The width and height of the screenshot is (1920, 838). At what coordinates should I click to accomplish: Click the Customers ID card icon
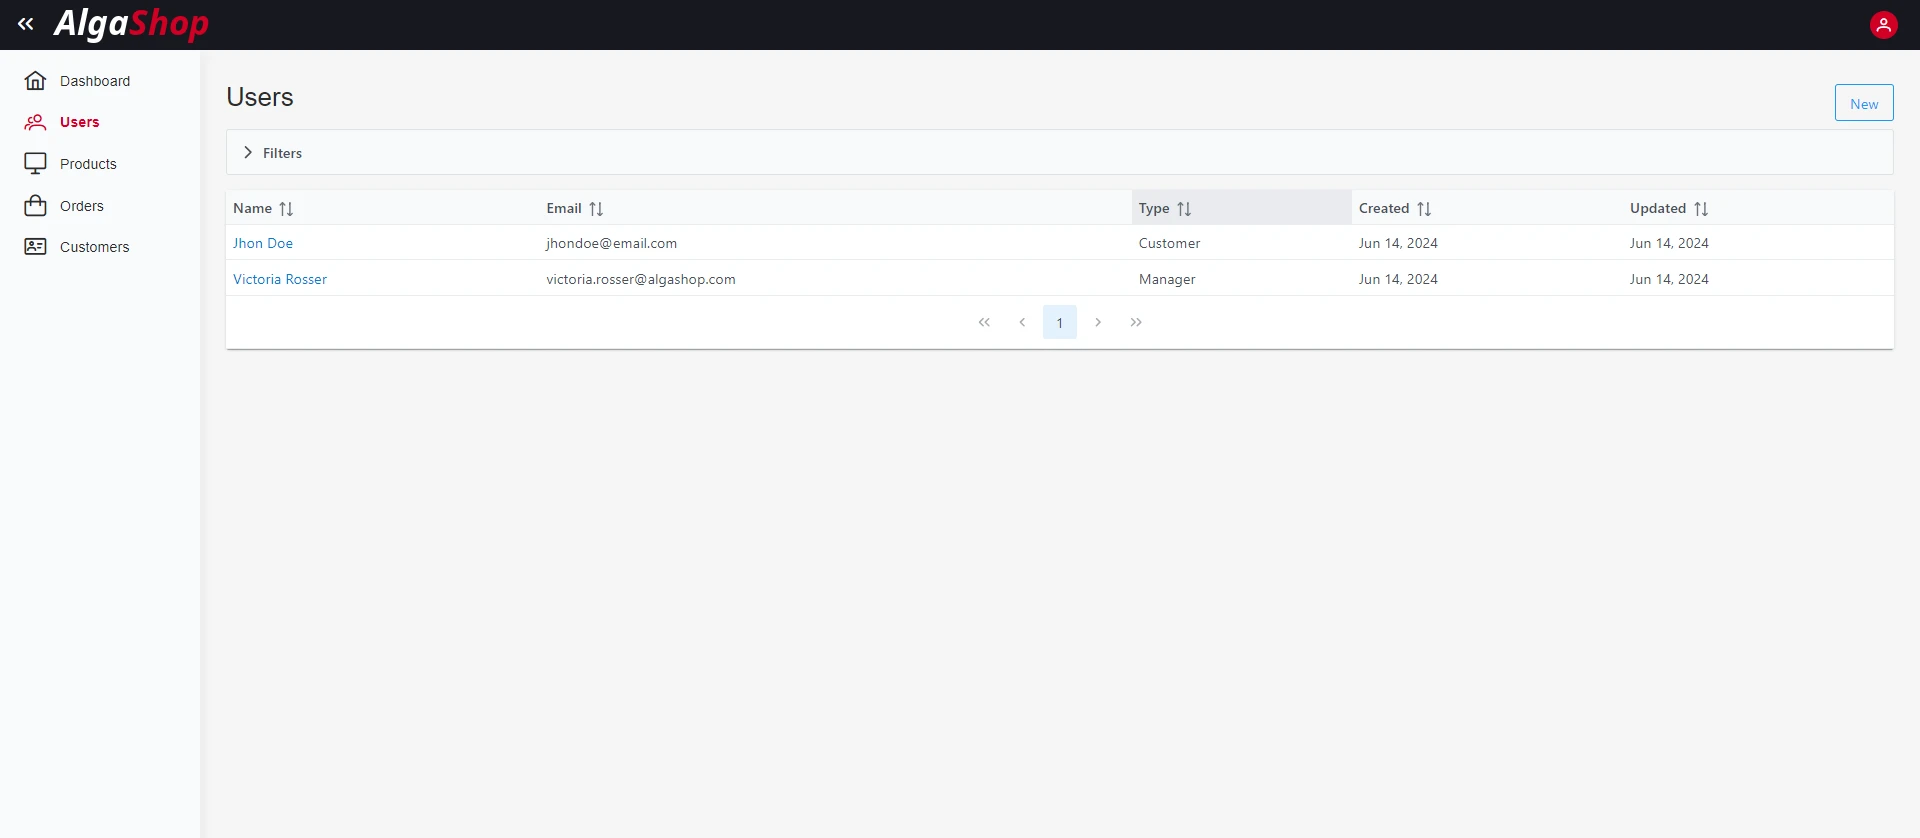(35, 247)
